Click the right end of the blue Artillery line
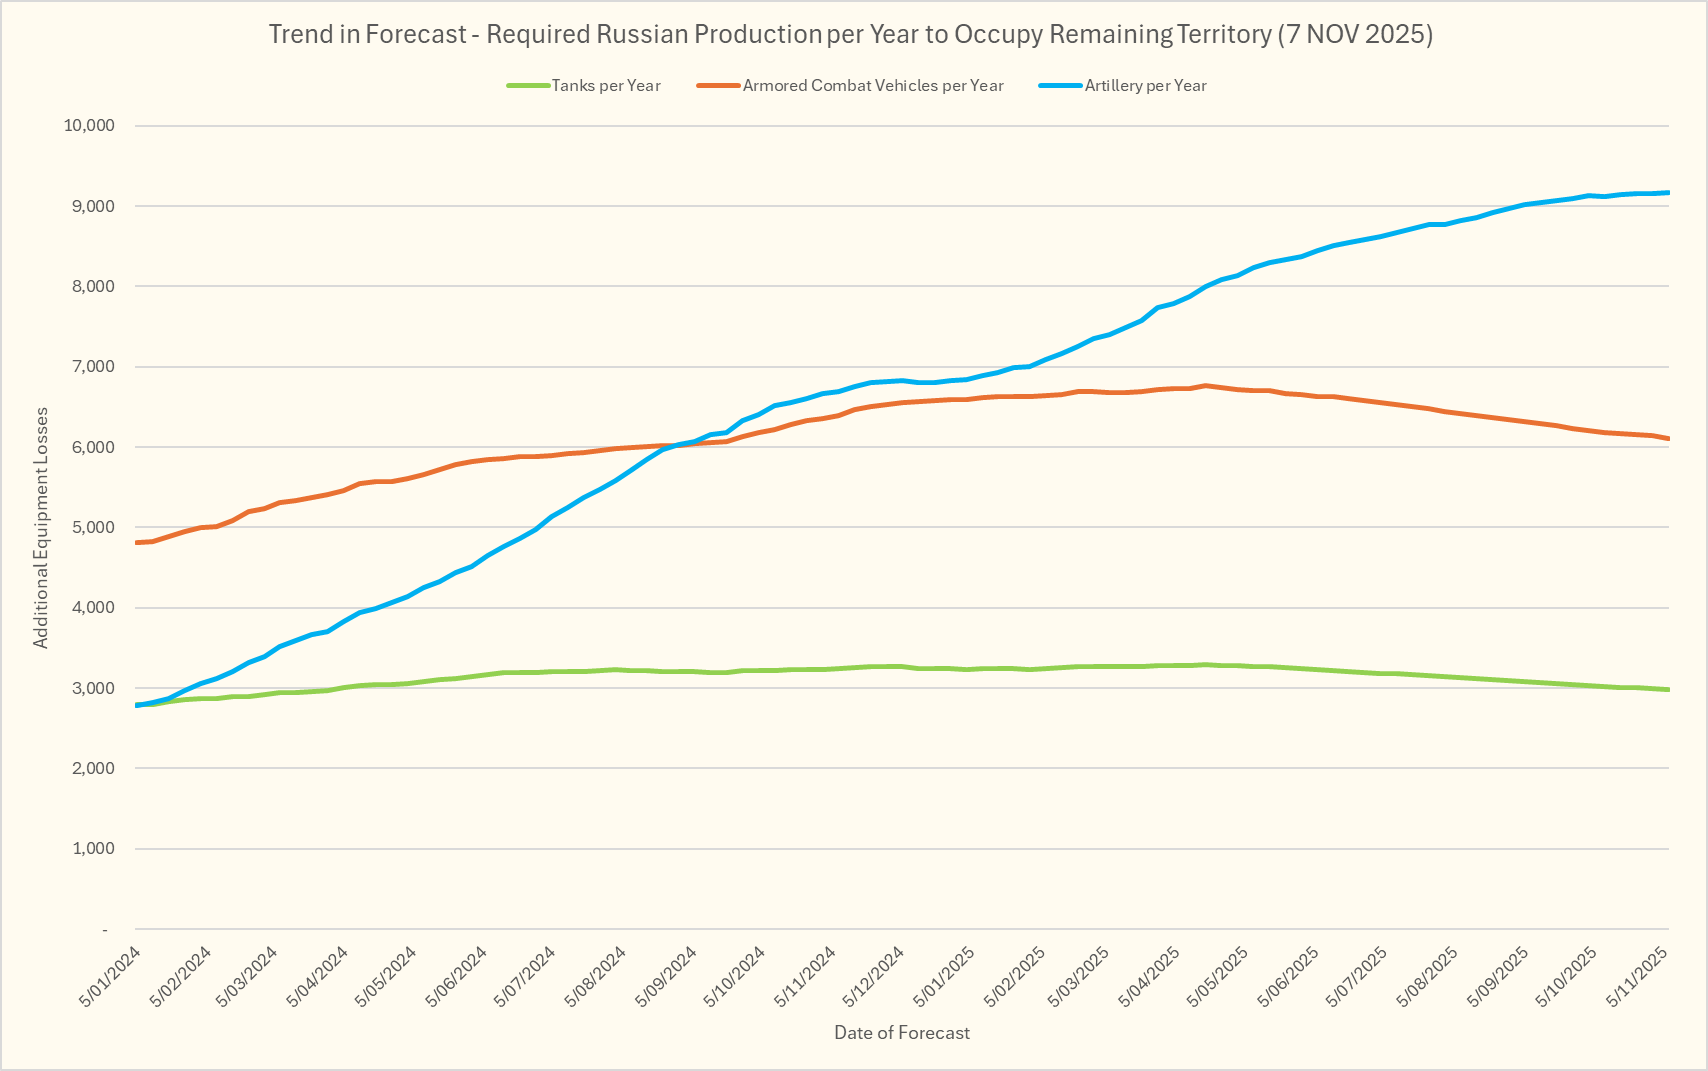Viewport: 1708px width, 1071px height. [1667, 193]
